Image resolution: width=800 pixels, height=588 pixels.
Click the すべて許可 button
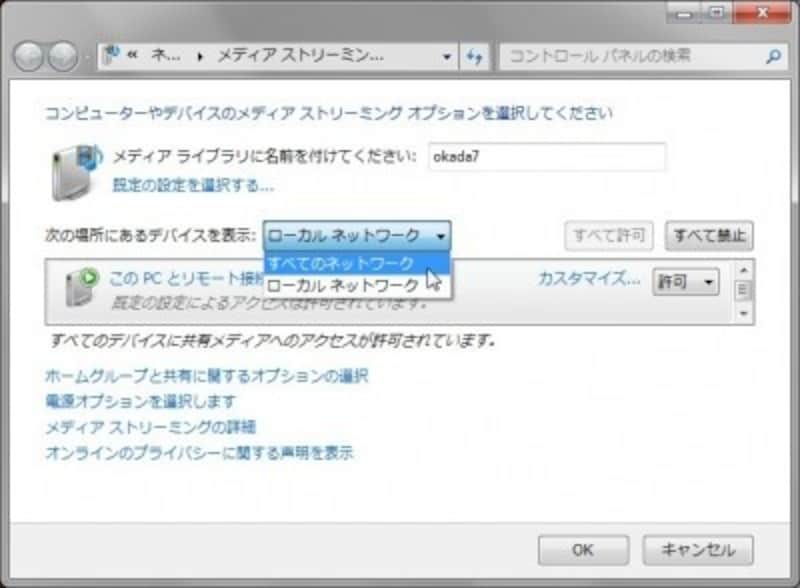point(609,236)
